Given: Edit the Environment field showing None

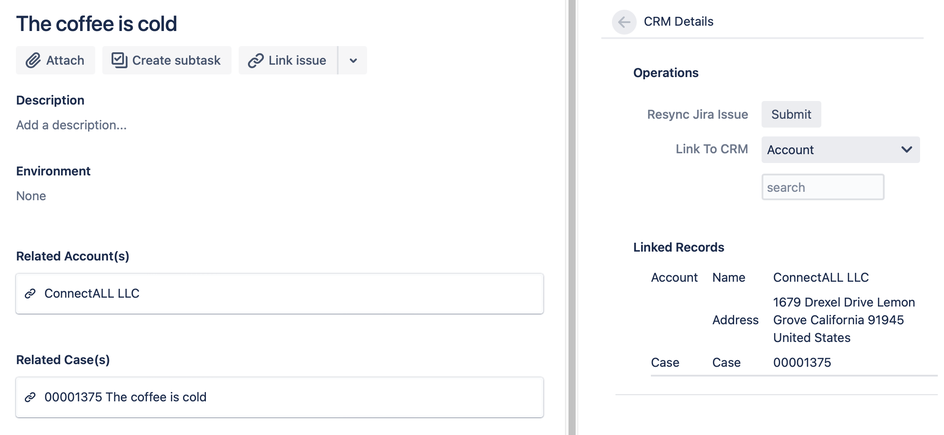Looking at the screenshot, I should pos(31,196).
